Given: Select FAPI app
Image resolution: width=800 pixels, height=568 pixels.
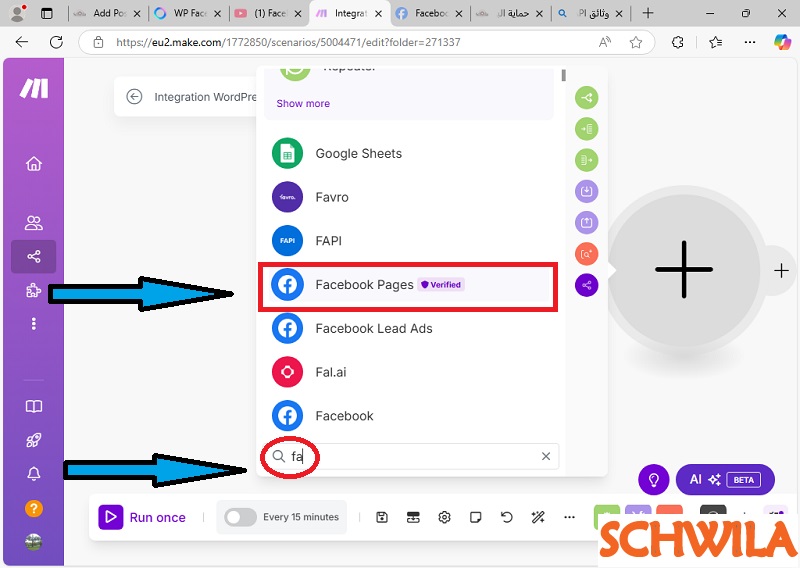Looking at the screenshot, I should pyautogui.click(x=408, y=240).
